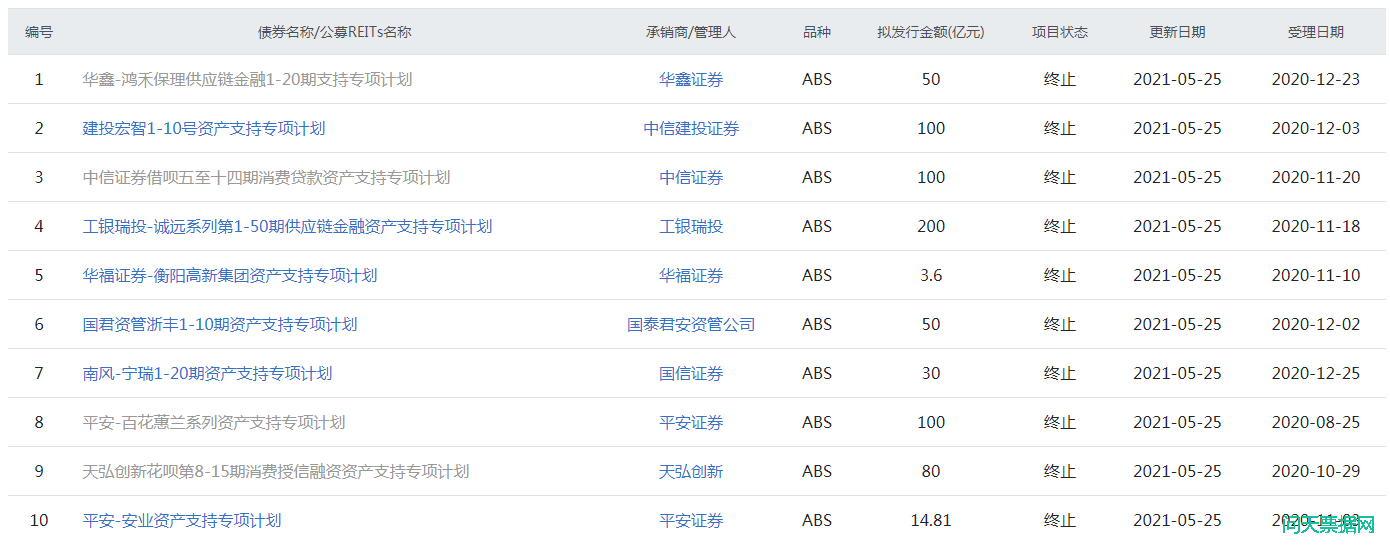Click the 债券名称/公募REITs名称 column header
Viewport: 1390px width, 551px height.
coord(334,32)
